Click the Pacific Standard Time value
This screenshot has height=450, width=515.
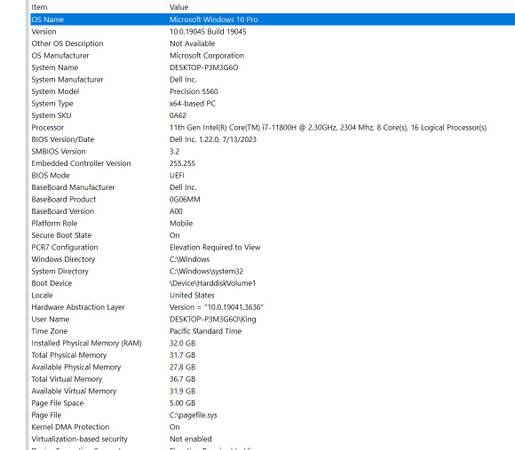(205, 332)
